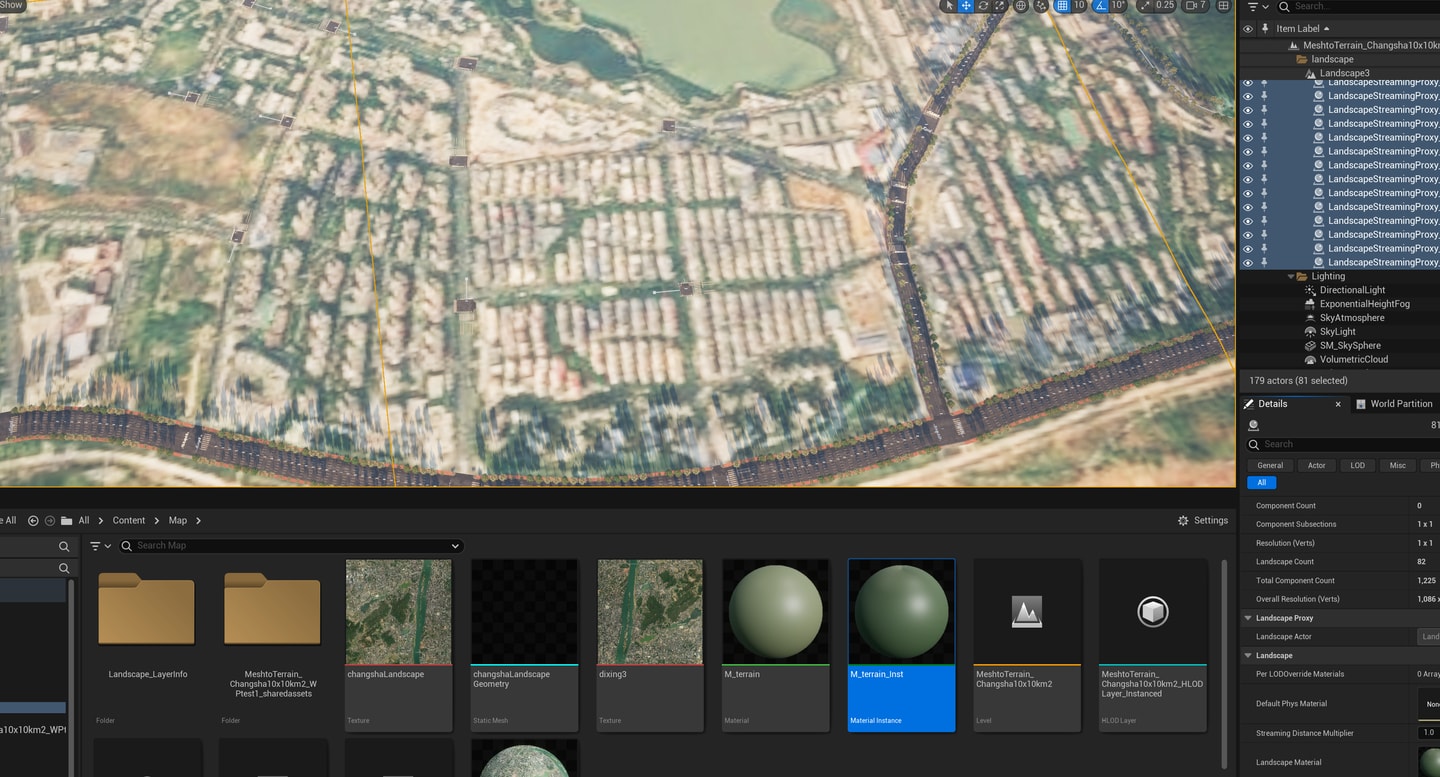Toggle the All details filter

click(x=1261, y=482)
